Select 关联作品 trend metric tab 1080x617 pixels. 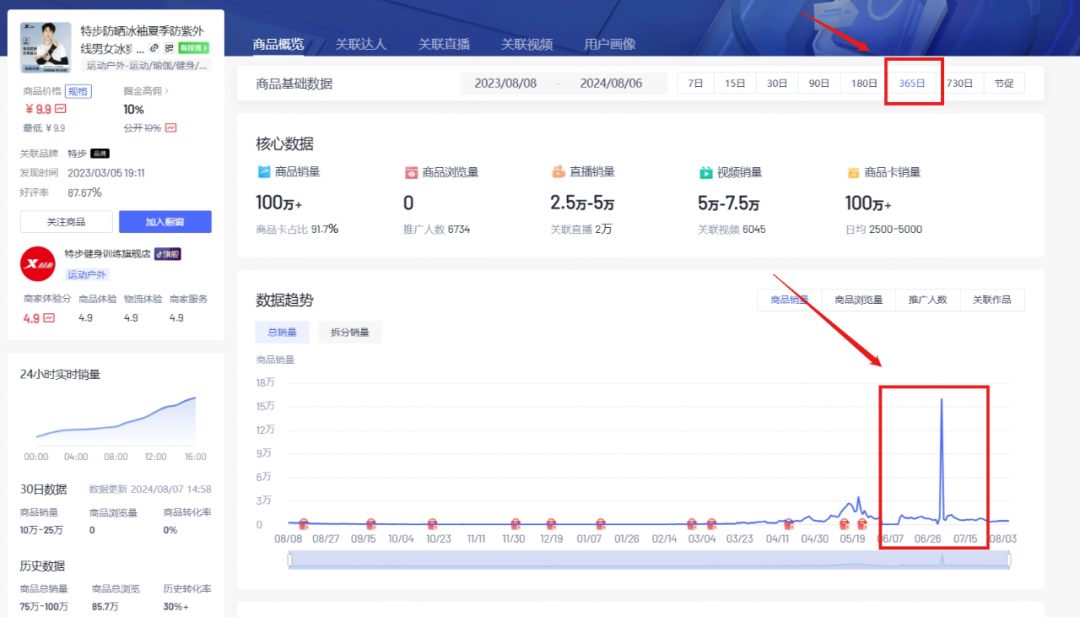(x=992, y=300)
